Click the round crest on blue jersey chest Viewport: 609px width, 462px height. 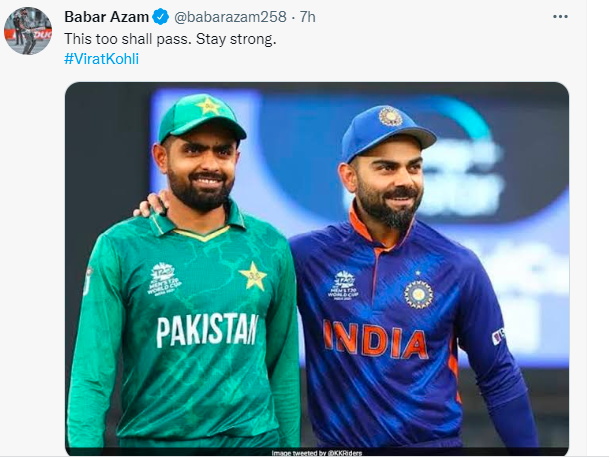[x=418, y=294]
